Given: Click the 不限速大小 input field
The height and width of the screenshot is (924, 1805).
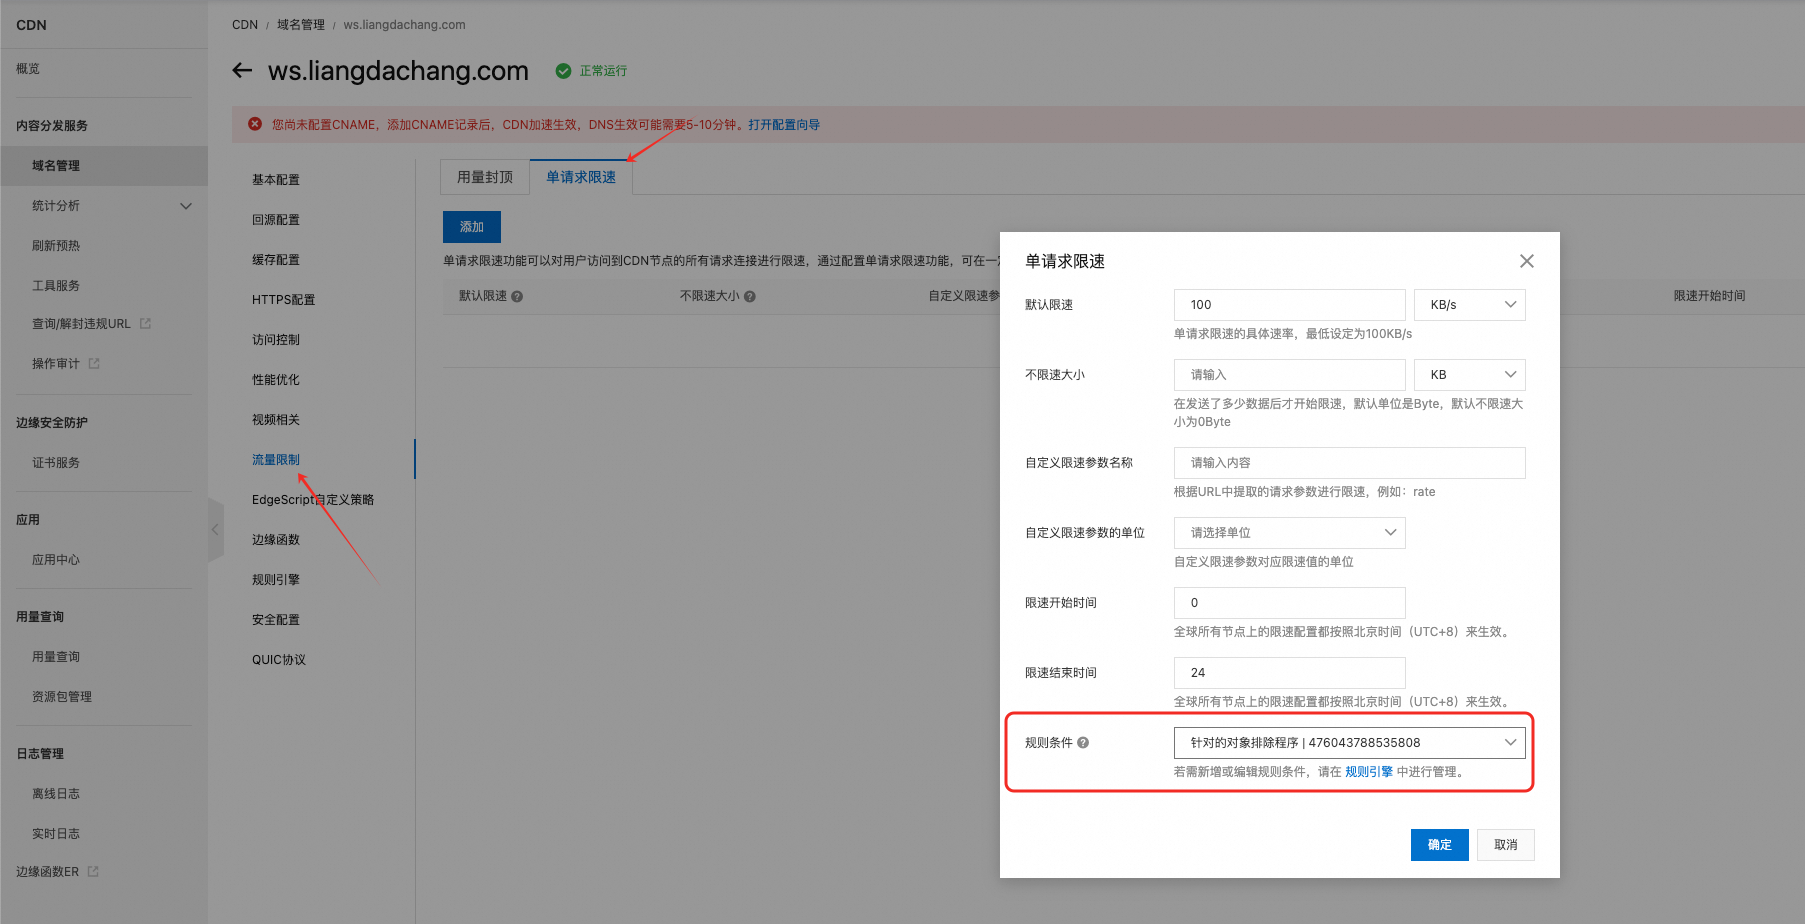Looking at the screenshot, I should [x=1290, y=375].
